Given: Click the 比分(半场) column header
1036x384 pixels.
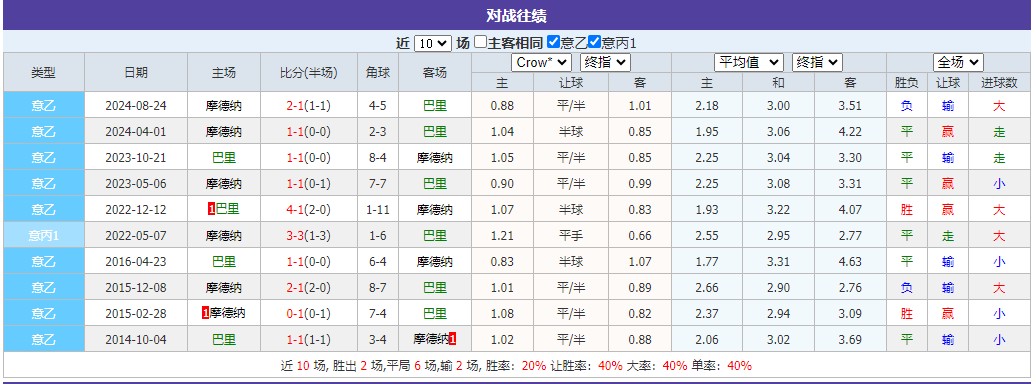Looking at the screenshot, I should click(309, 73).
